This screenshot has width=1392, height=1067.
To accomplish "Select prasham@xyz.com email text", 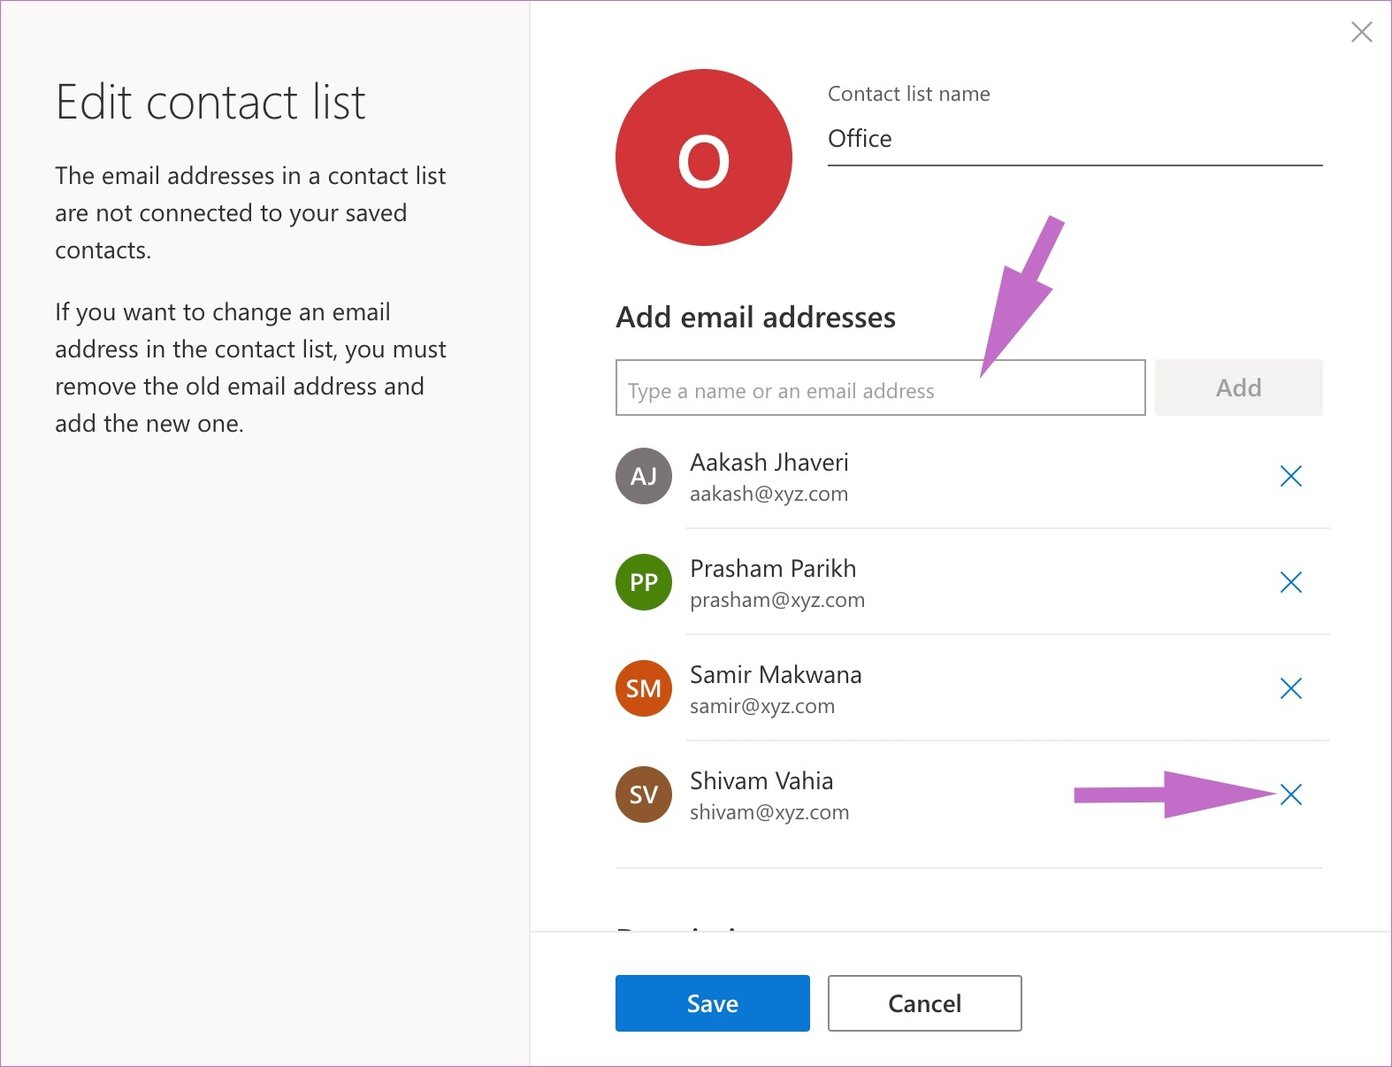I will click(x=777, y=600).
